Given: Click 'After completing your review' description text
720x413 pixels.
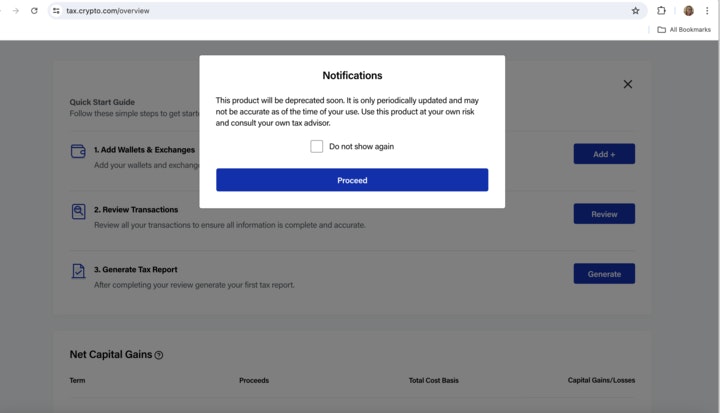Looking at the screenshot, I should (x=194, y=285).
